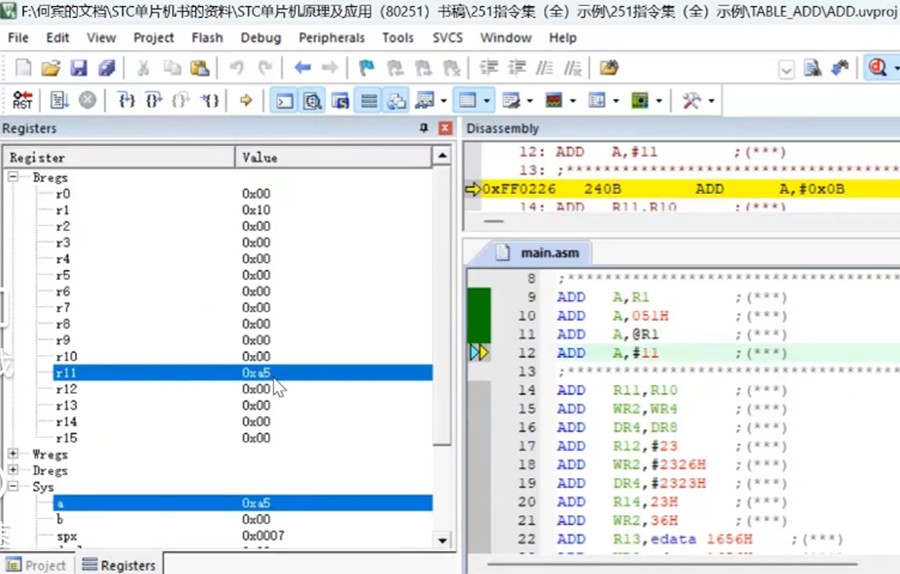The image size is (900, 574).
Task: Switch to the Project tab
Action: pos(37,565)
